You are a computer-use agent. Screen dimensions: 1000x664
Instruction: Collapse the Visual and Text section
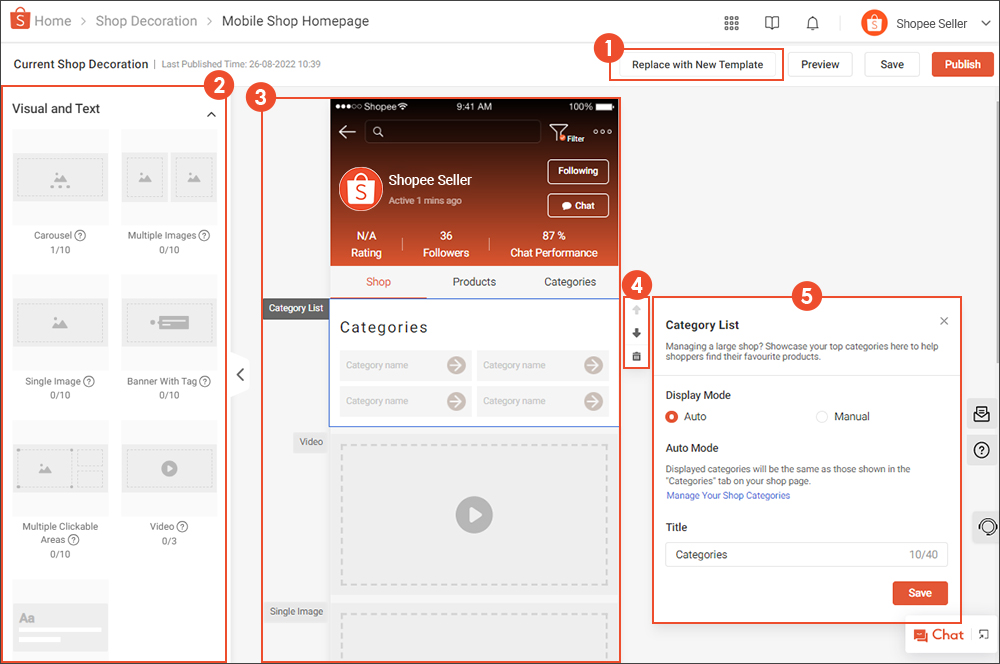point(211,113)
